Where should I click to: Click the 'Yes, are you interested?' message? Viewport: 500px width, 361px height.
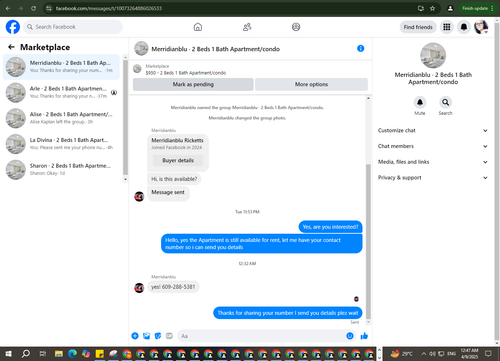(330, 227)
